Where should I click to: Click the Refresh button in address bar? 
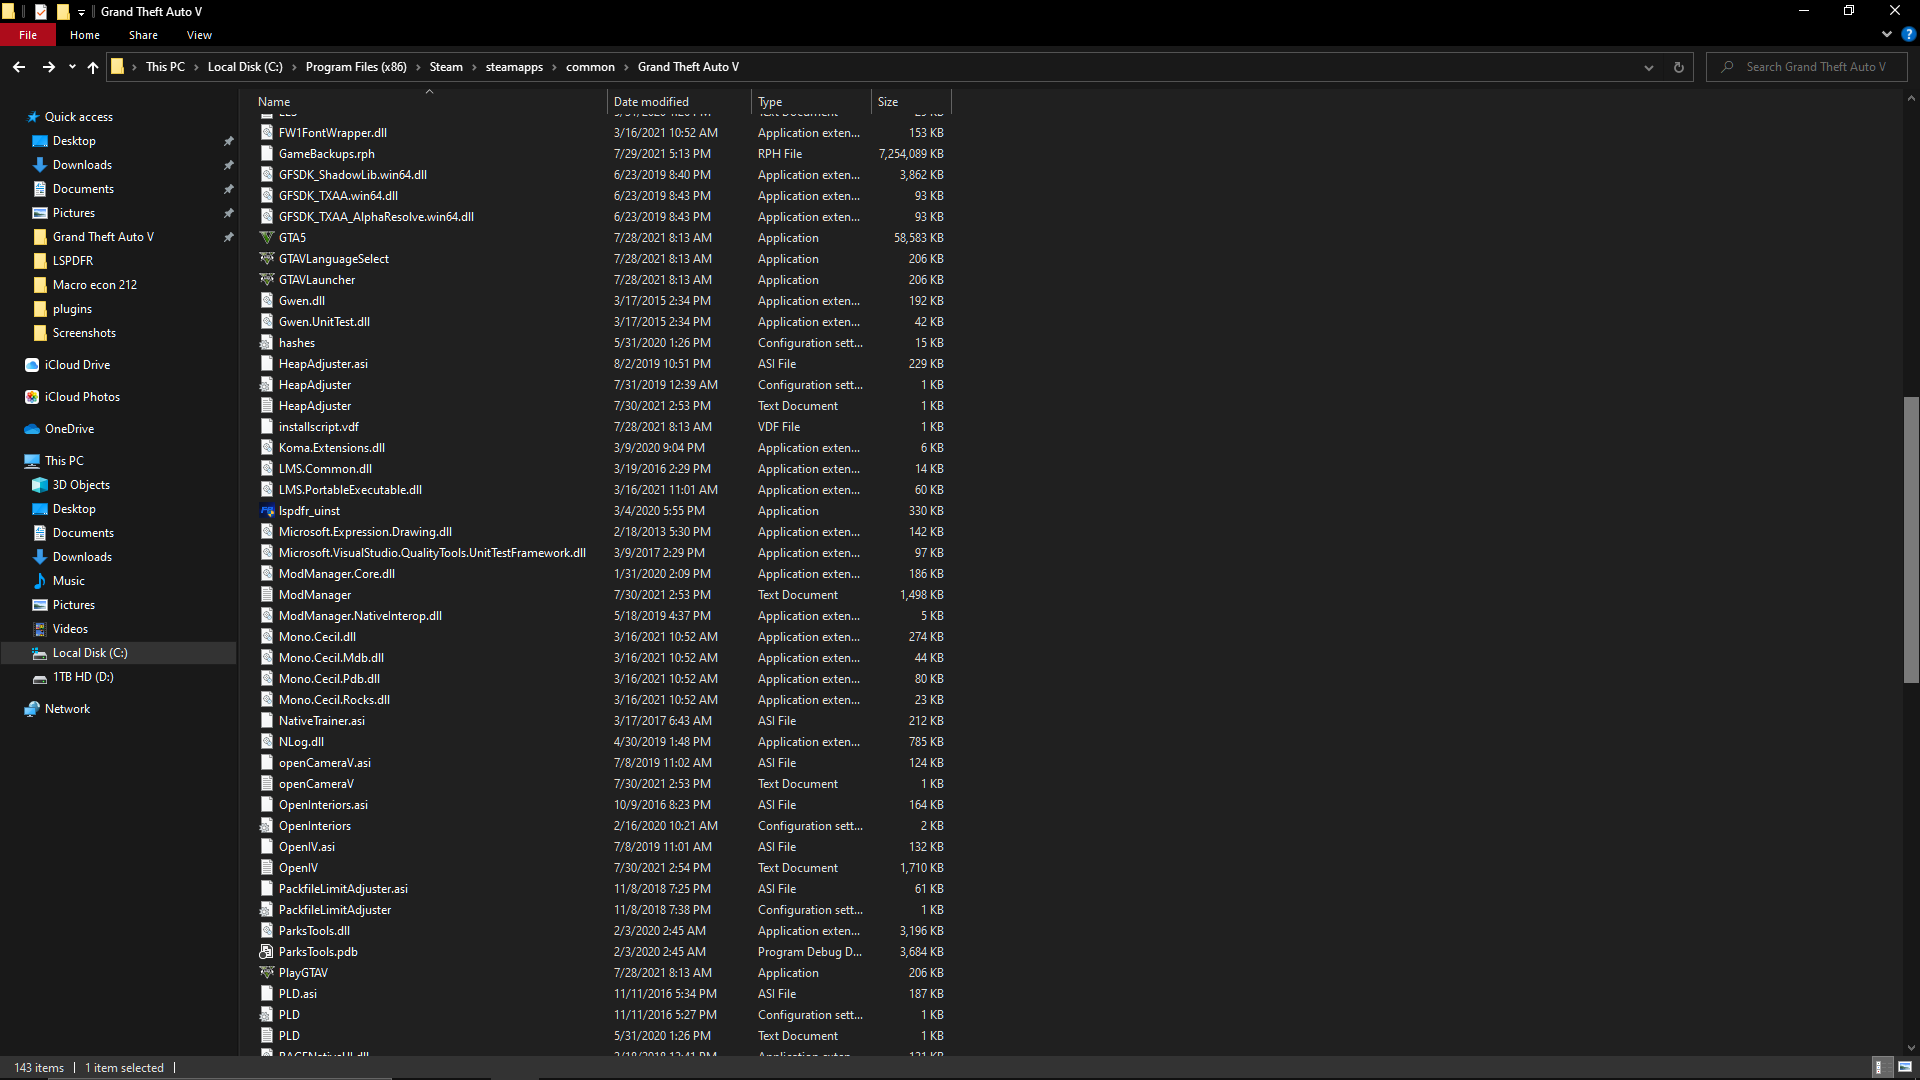point(1679,67)
